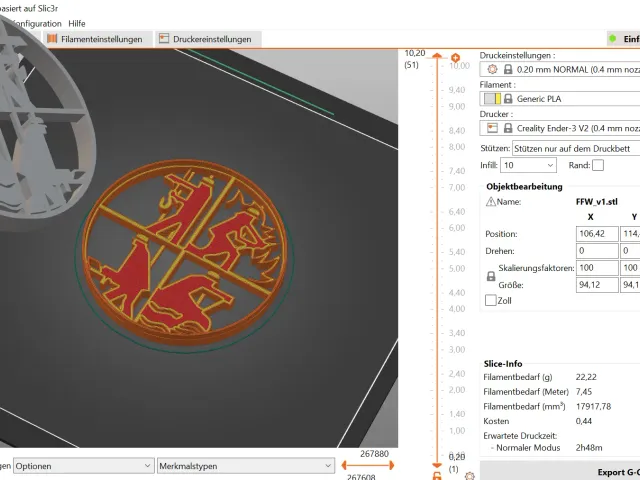
Task: Open the Merkmalstypen view dropdown
Action: (246, 466)
